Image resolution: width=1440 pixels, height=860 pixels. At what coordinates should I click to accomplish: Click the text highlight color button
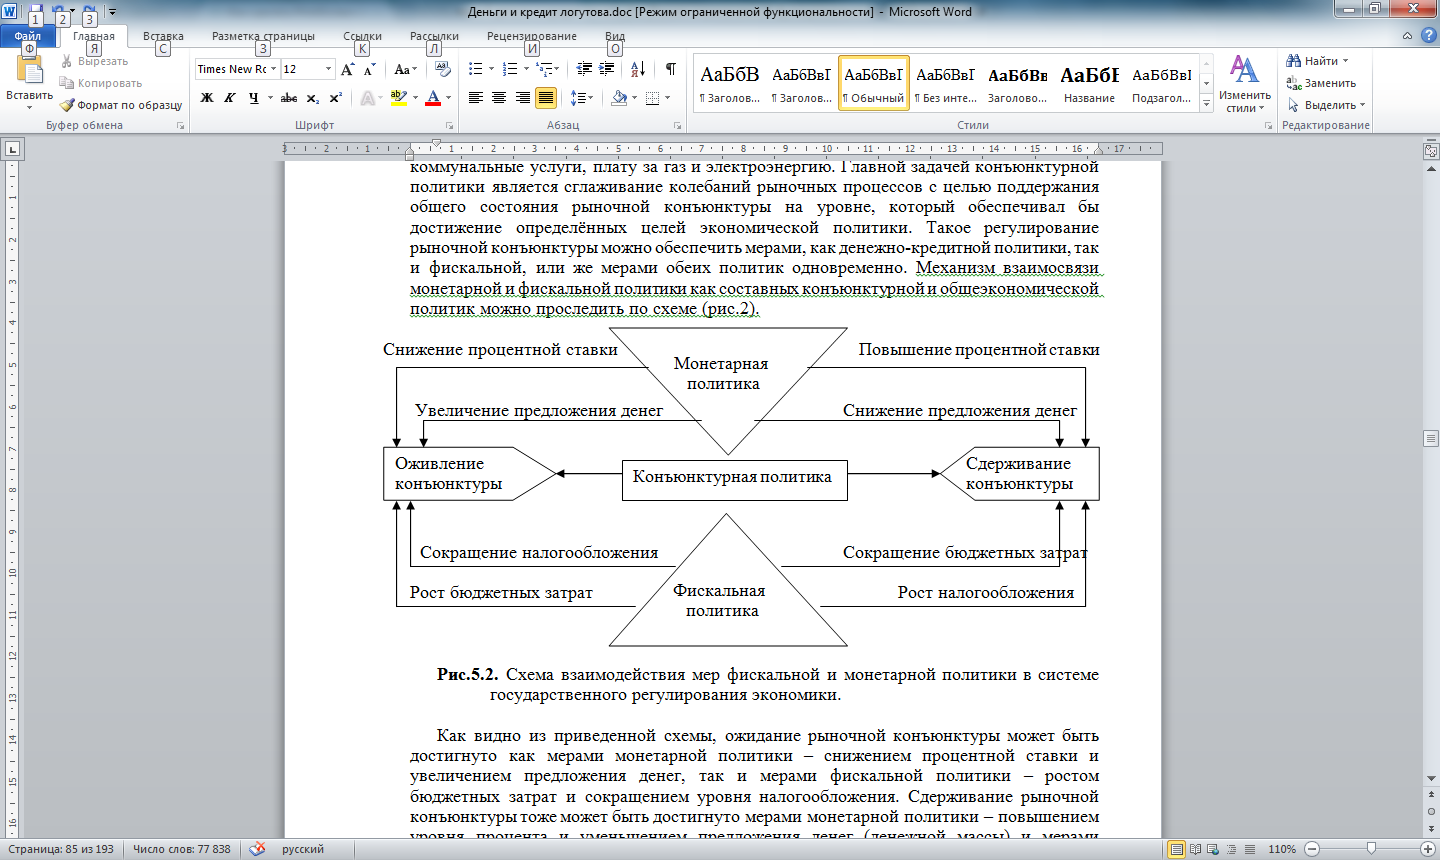(x=398, y=98)
